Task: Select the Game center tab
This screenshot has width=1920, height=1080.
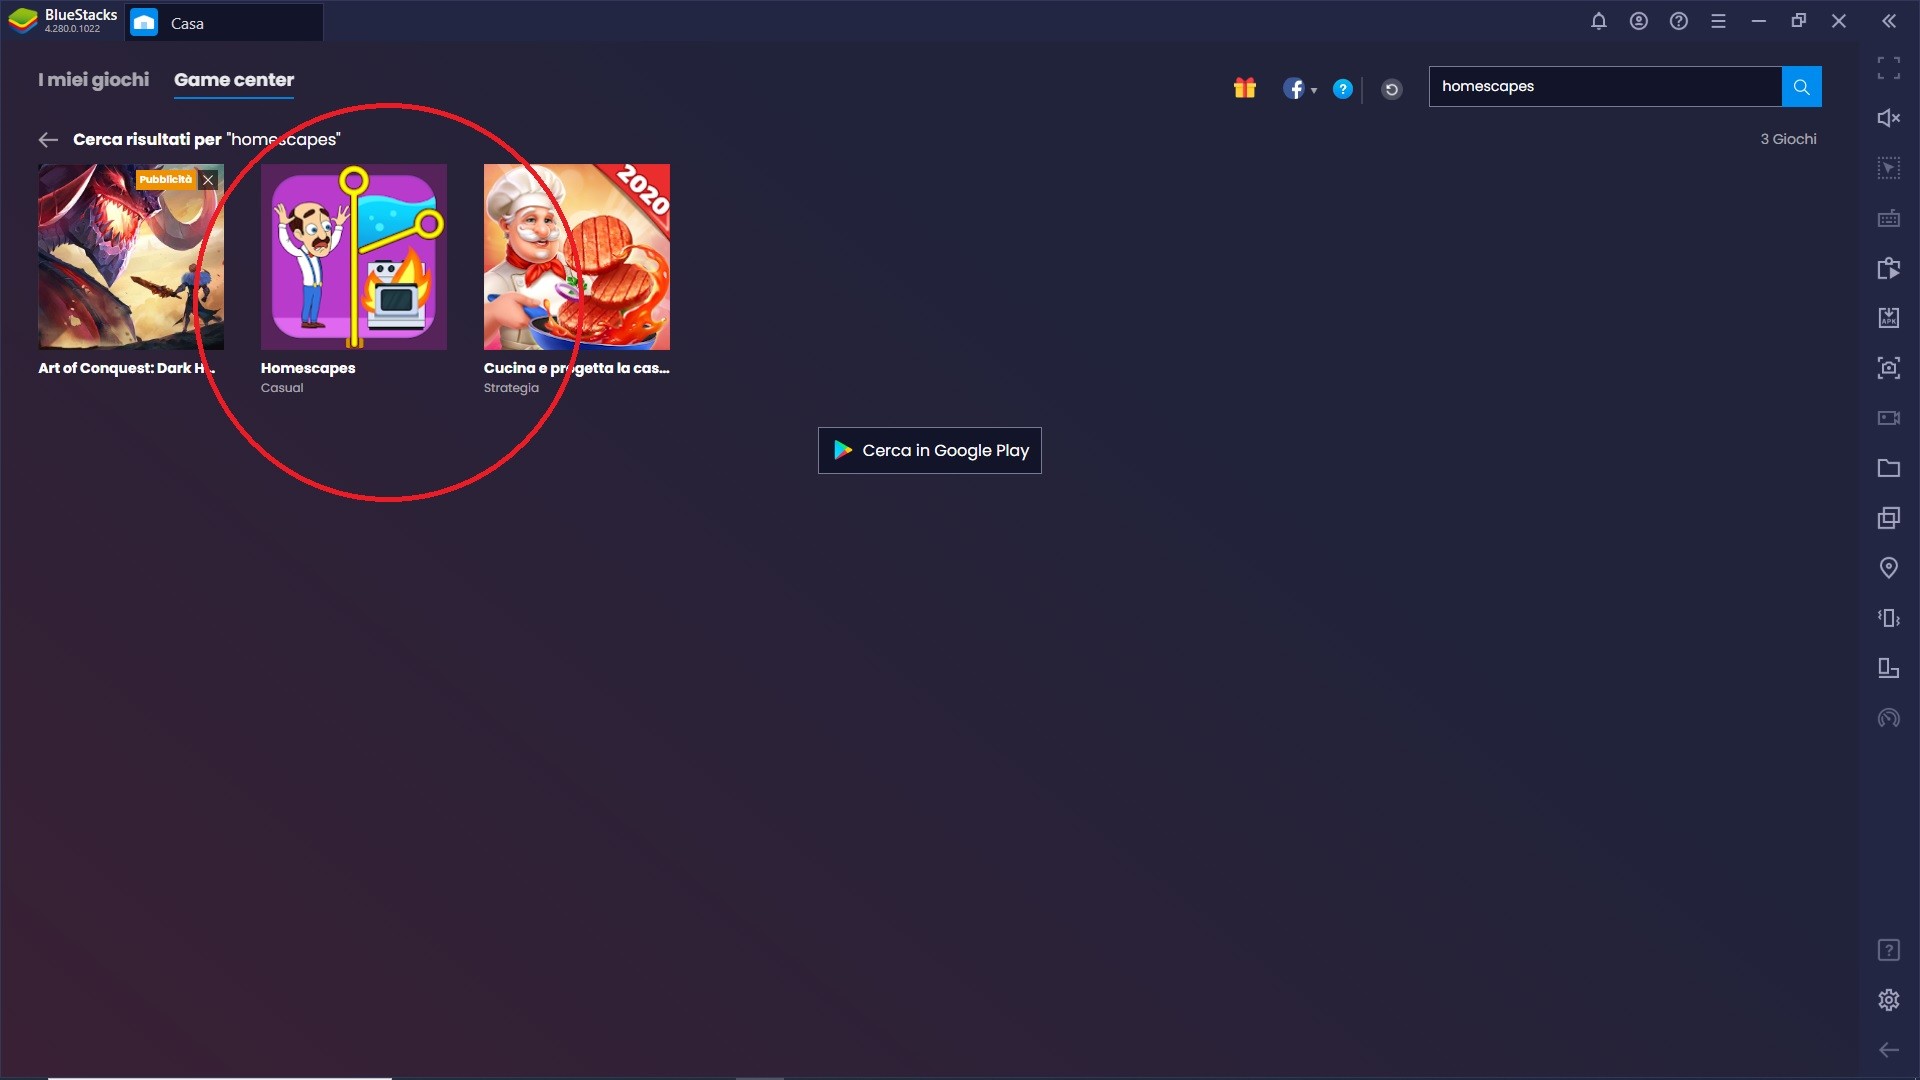Action: pos(234,79)
